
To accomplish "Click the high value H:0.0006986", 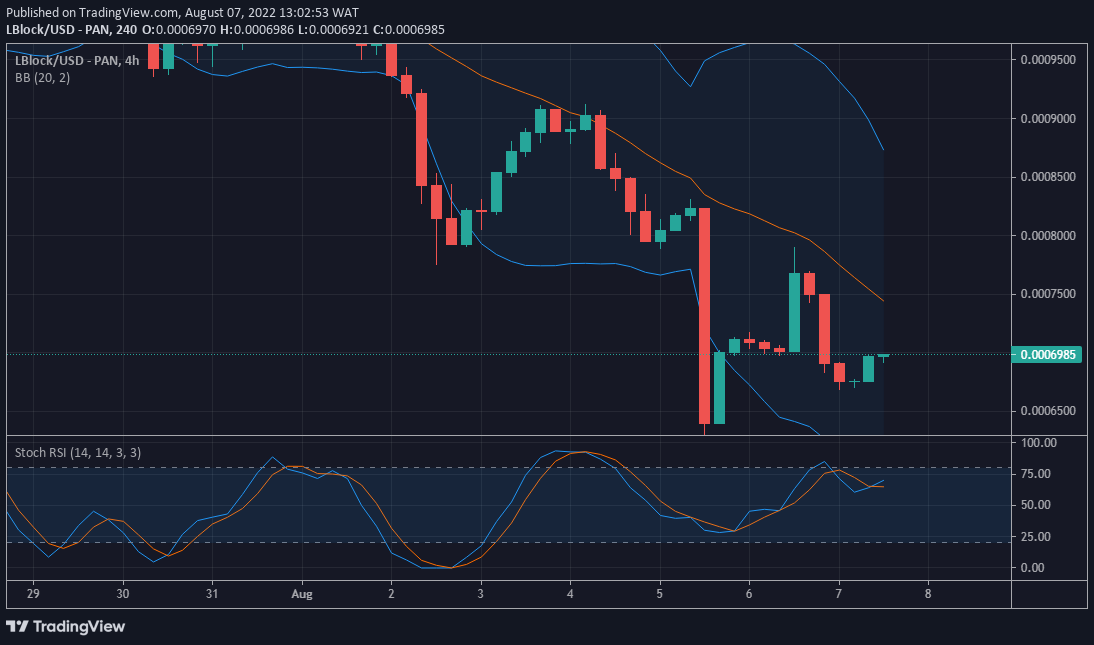I will 255,29.
